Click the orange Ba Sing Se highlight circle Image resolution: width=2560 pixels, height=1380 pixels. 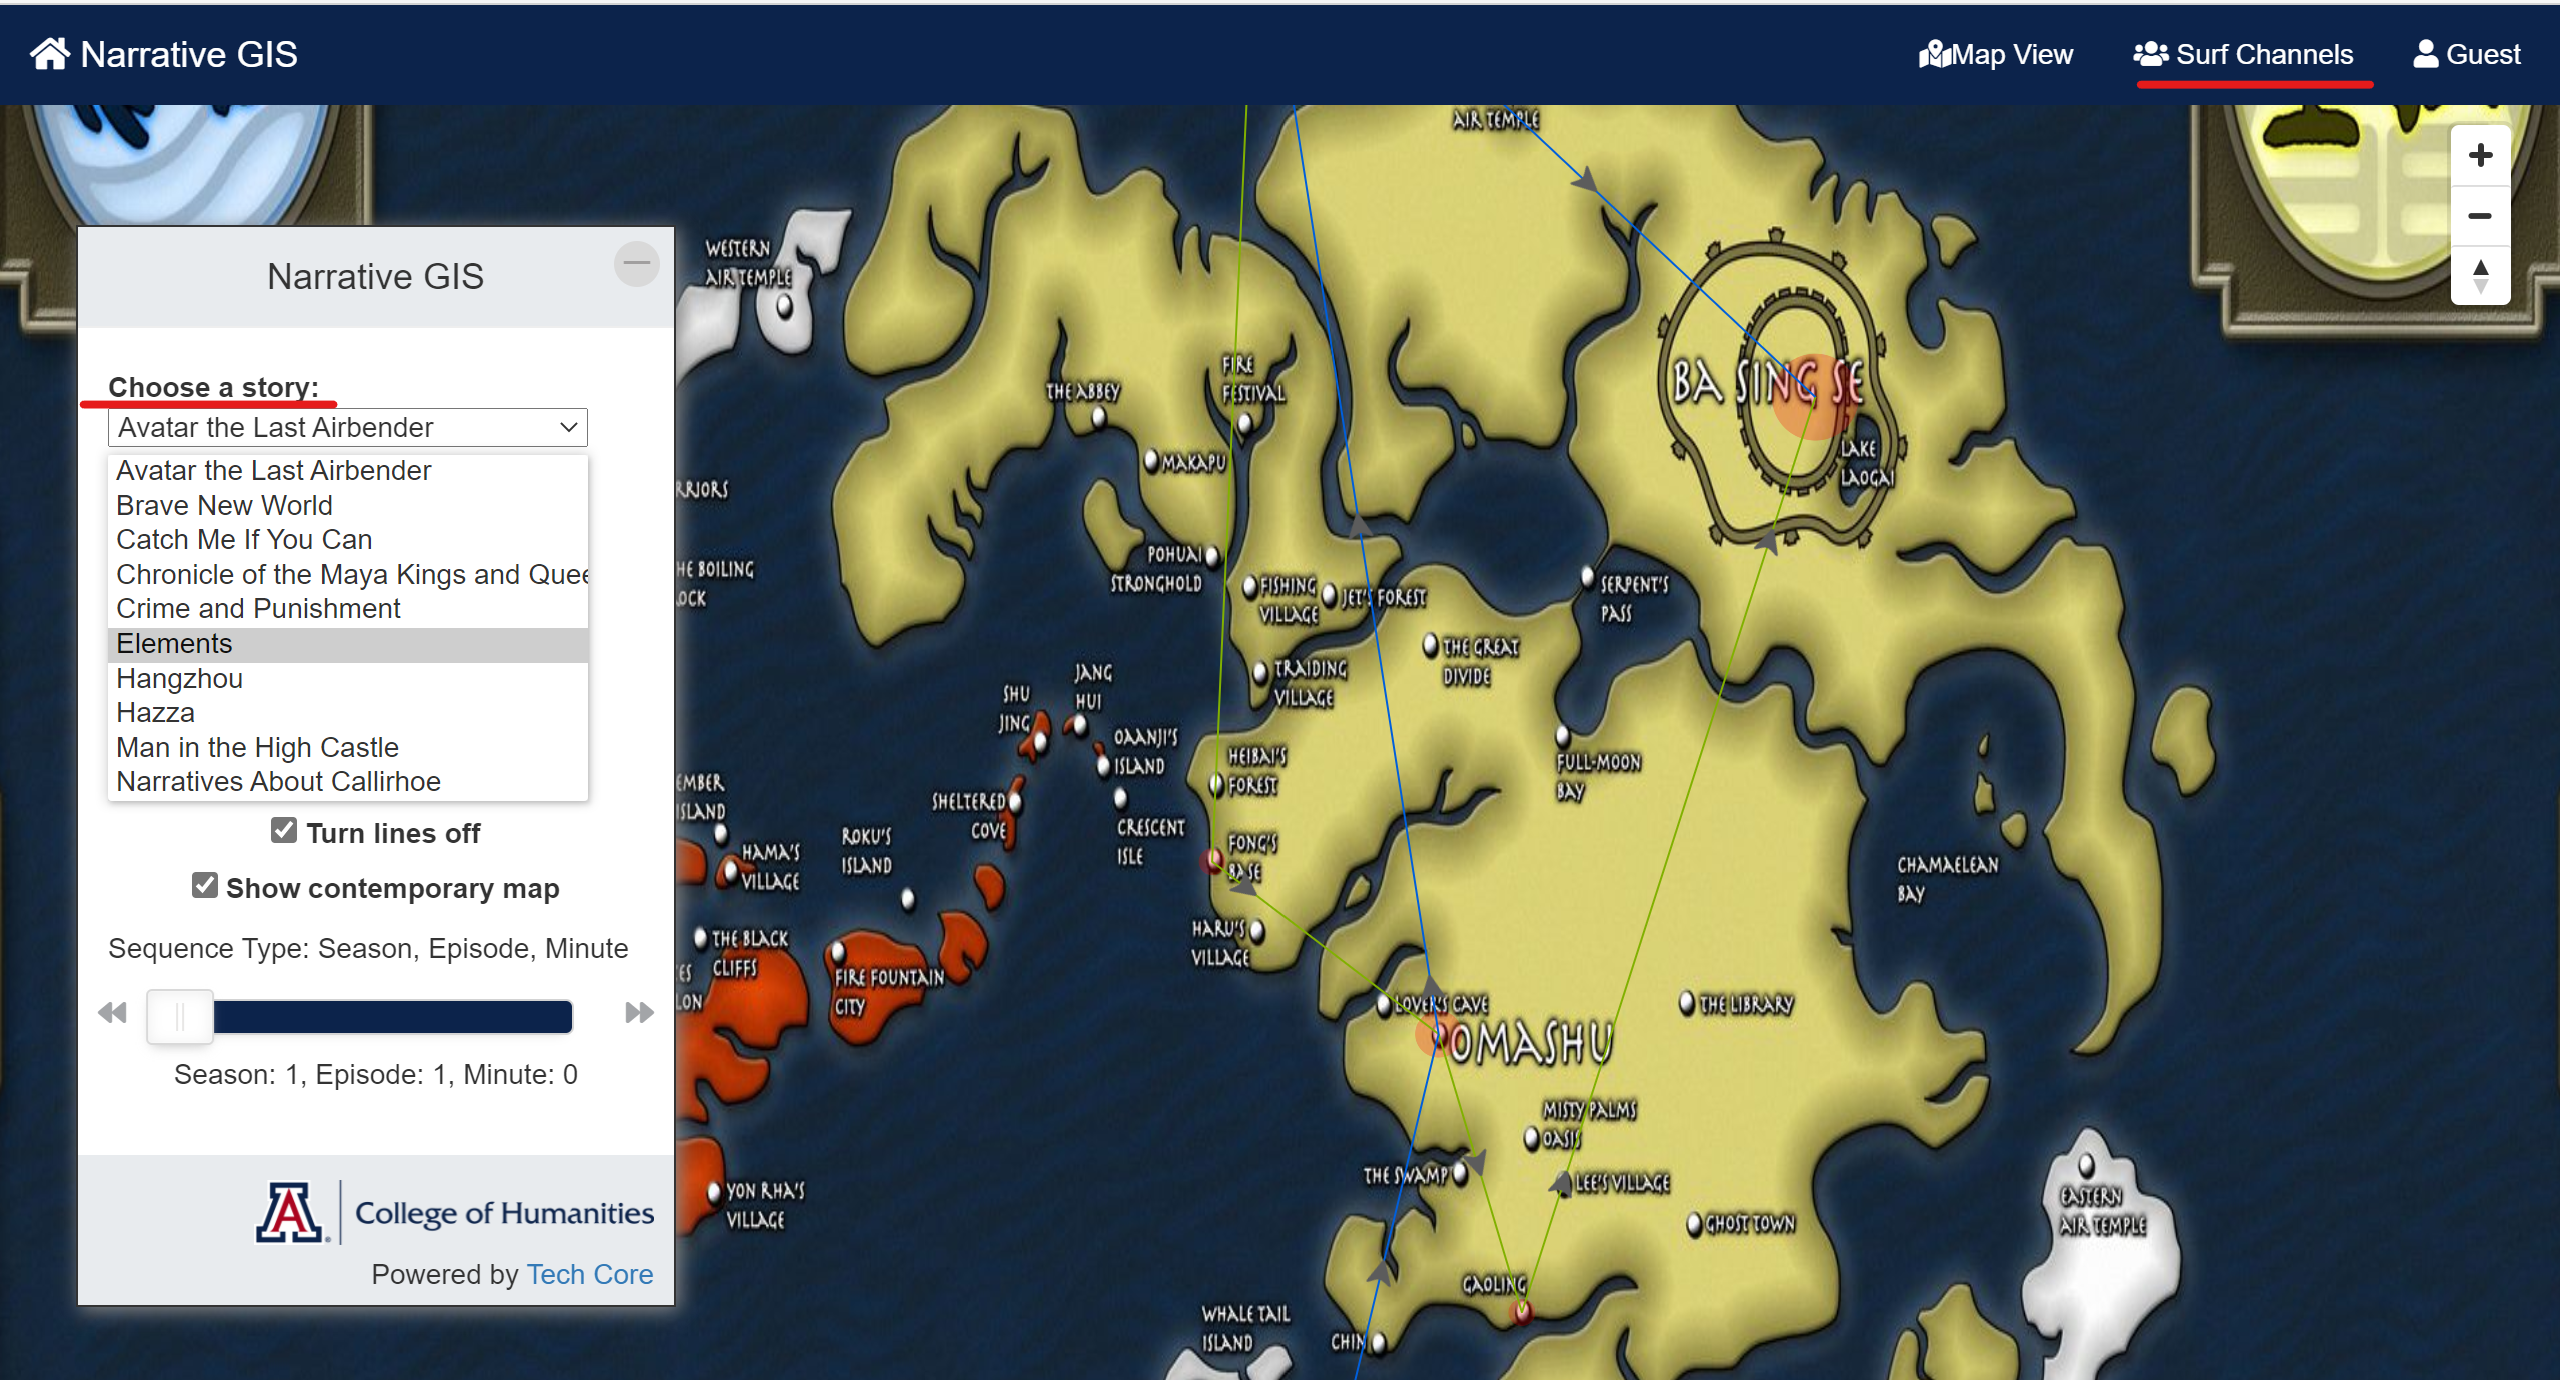(1814, 397)
